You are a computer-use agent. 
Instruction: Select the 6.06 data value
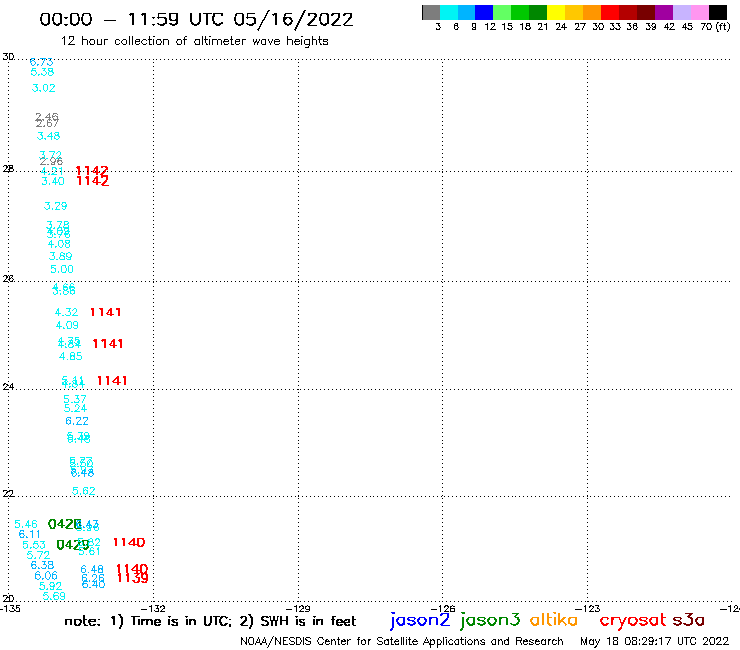point(46,576)
